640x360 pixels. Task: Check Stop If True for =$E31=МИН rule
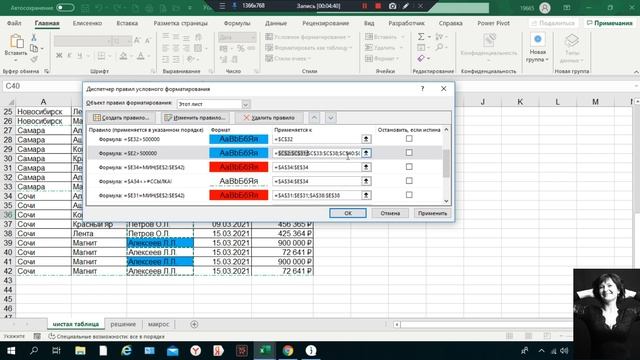pyautogui.click(x=409, y=195)
